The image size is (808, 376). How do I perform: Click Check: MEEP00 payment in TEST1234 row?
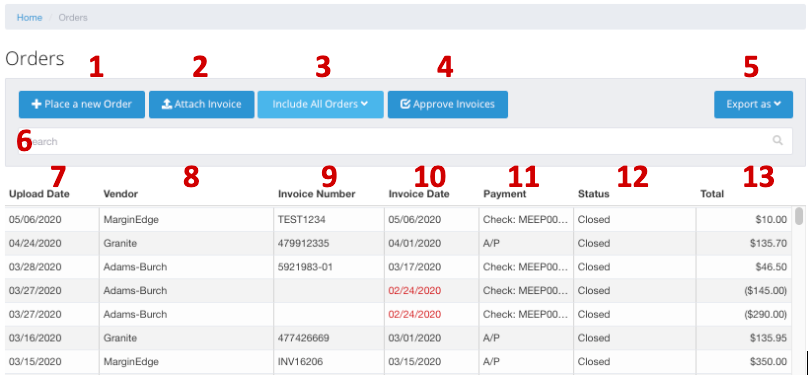[526, 219]
